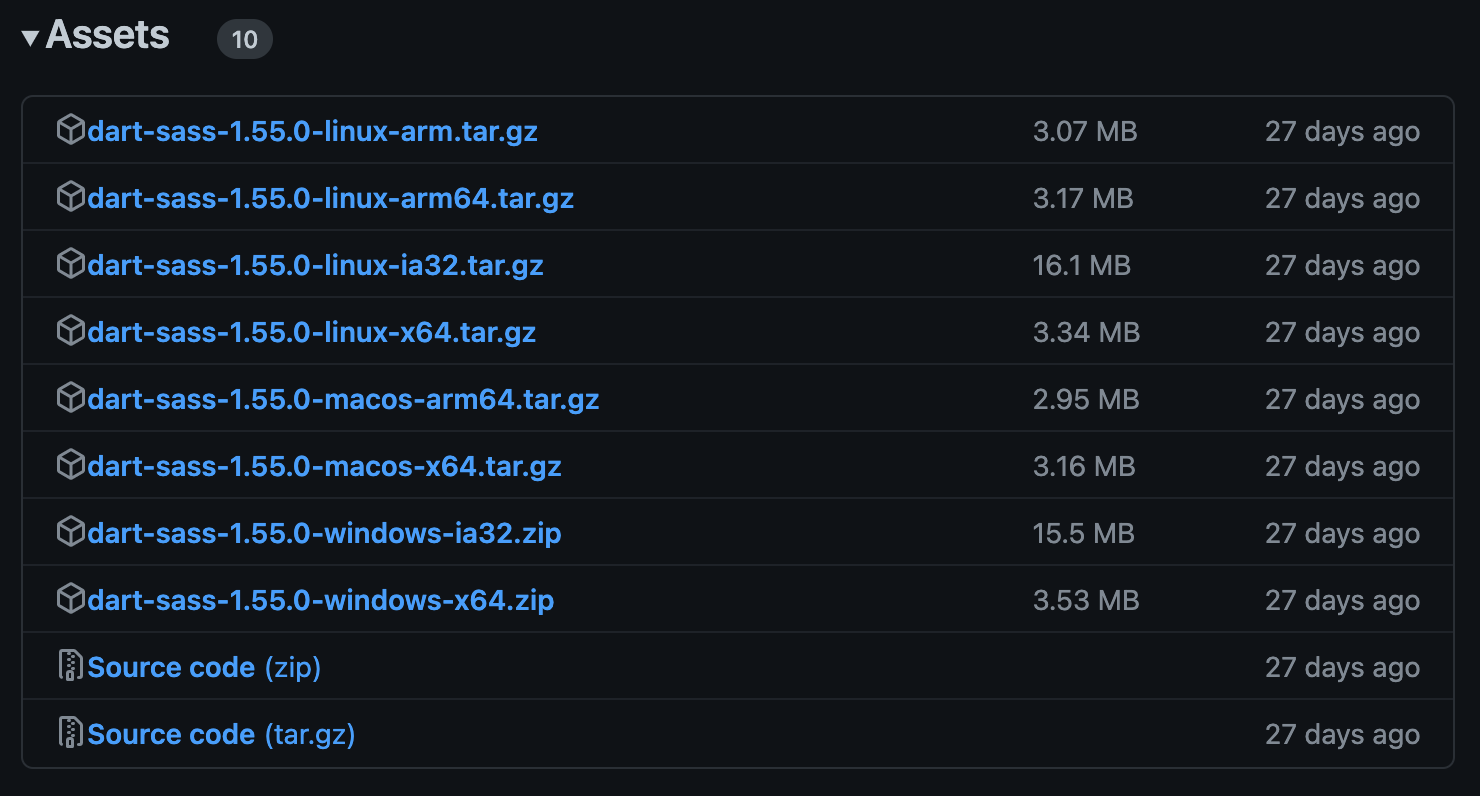Click the zip archive icon beside Source code (zip)
This screenshot has width=1480, height=796.
(x=70, y=666)
